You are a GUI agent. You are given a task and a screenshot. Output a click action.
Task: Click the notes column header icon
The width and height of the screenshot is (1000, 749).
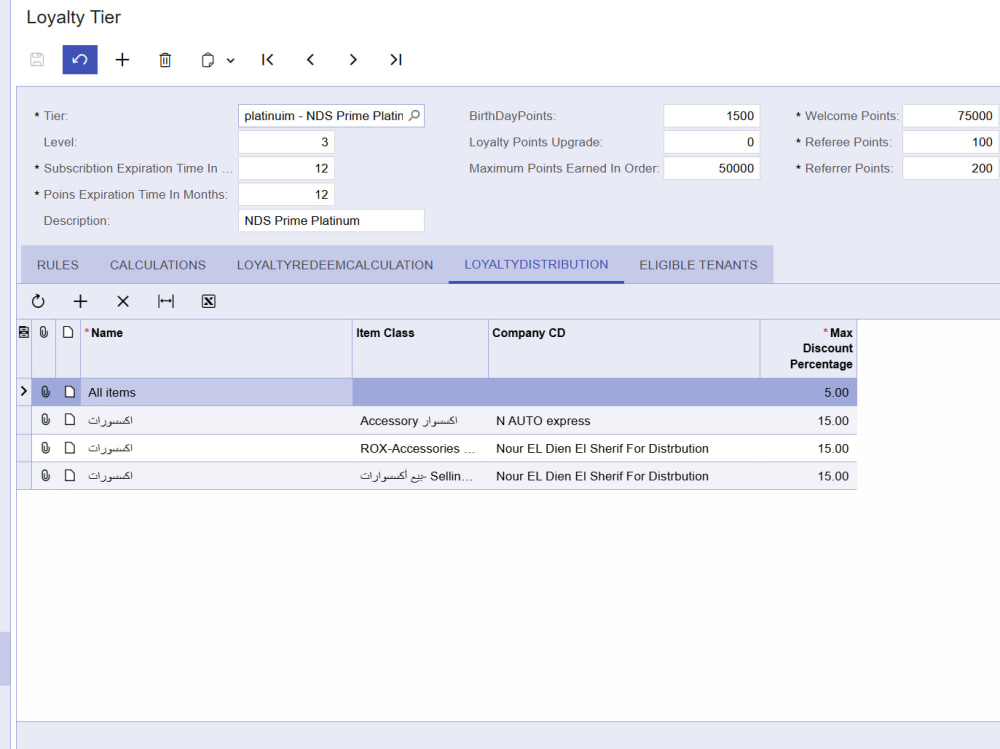point(68,332)
